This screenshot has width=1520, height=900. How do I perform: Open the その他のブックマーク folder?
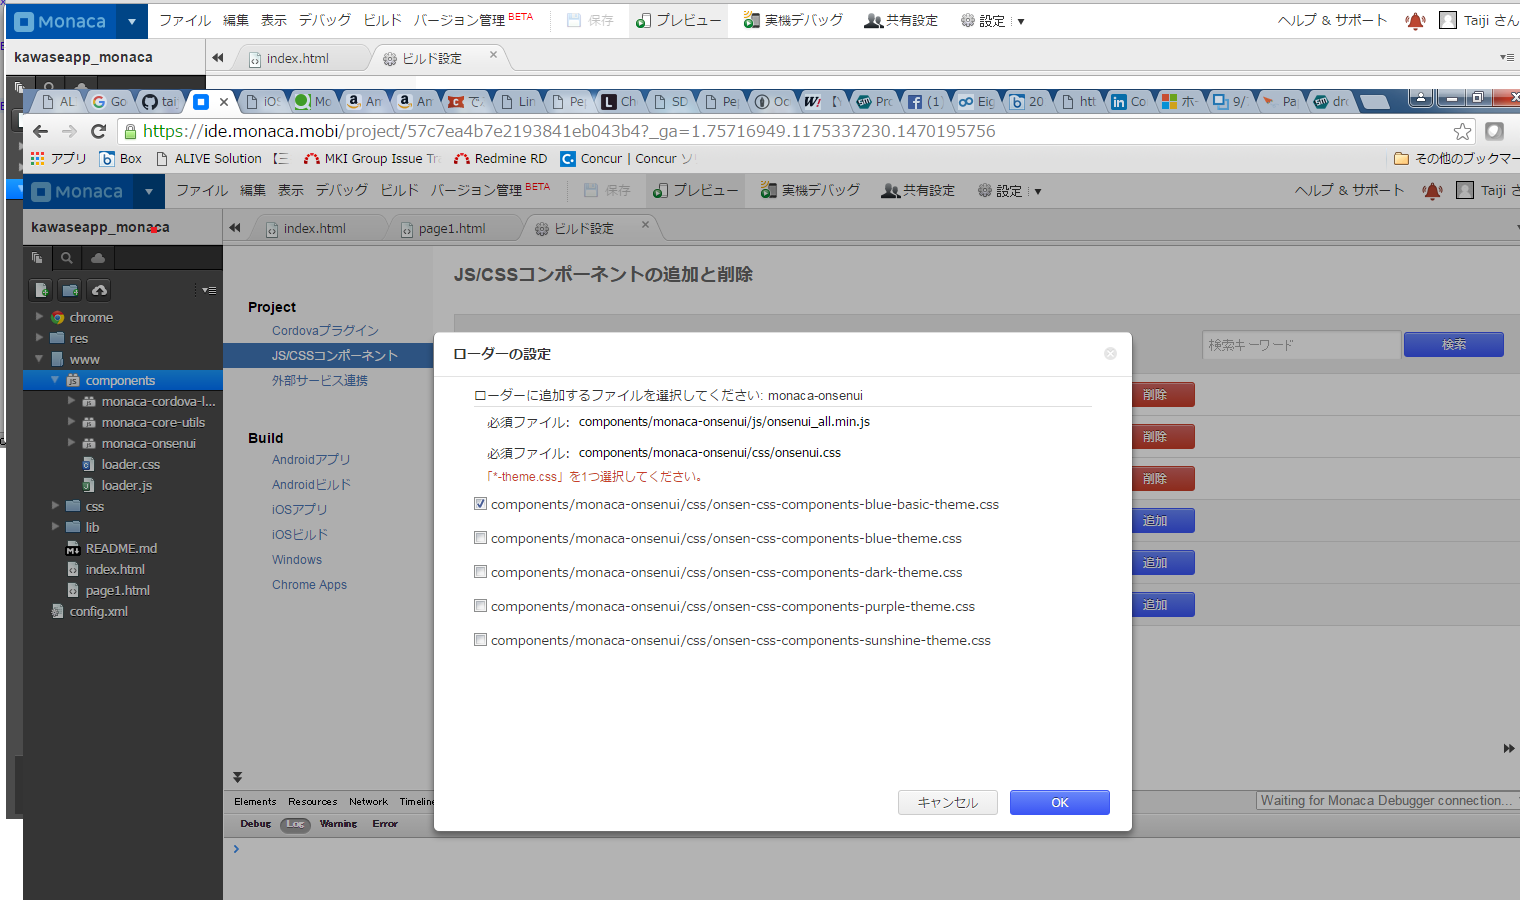[x=1456, y=158]
